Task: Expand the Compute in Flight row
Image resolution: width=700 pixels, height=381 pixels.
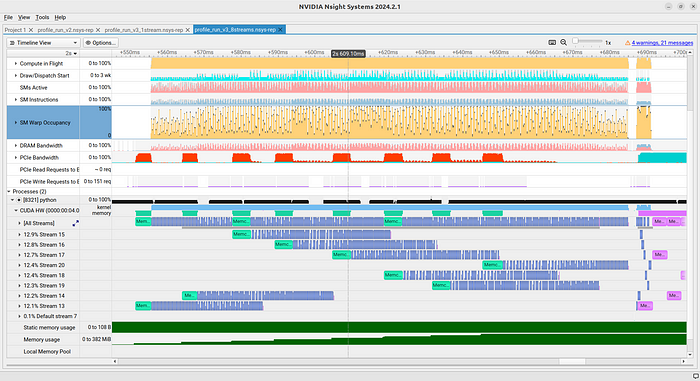Action: pyautogui.click(x=16, y=64)
